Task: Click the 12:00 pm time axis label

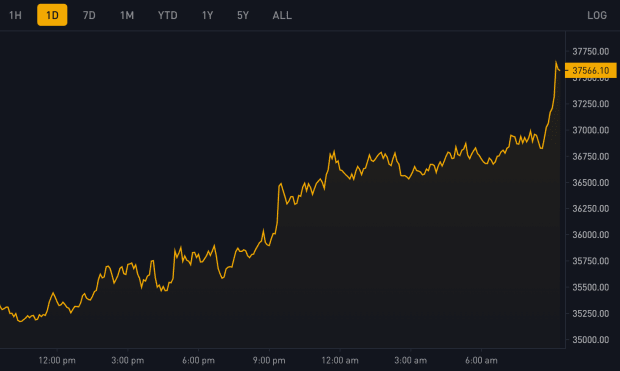Action: click(x=57, y=360)
